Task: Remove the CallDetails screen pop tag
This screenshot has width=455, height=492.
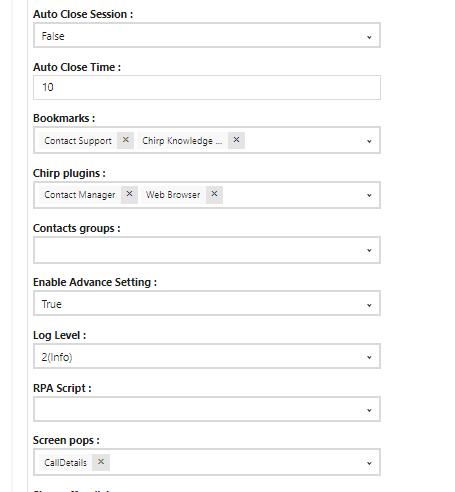Action: [101, 462]
